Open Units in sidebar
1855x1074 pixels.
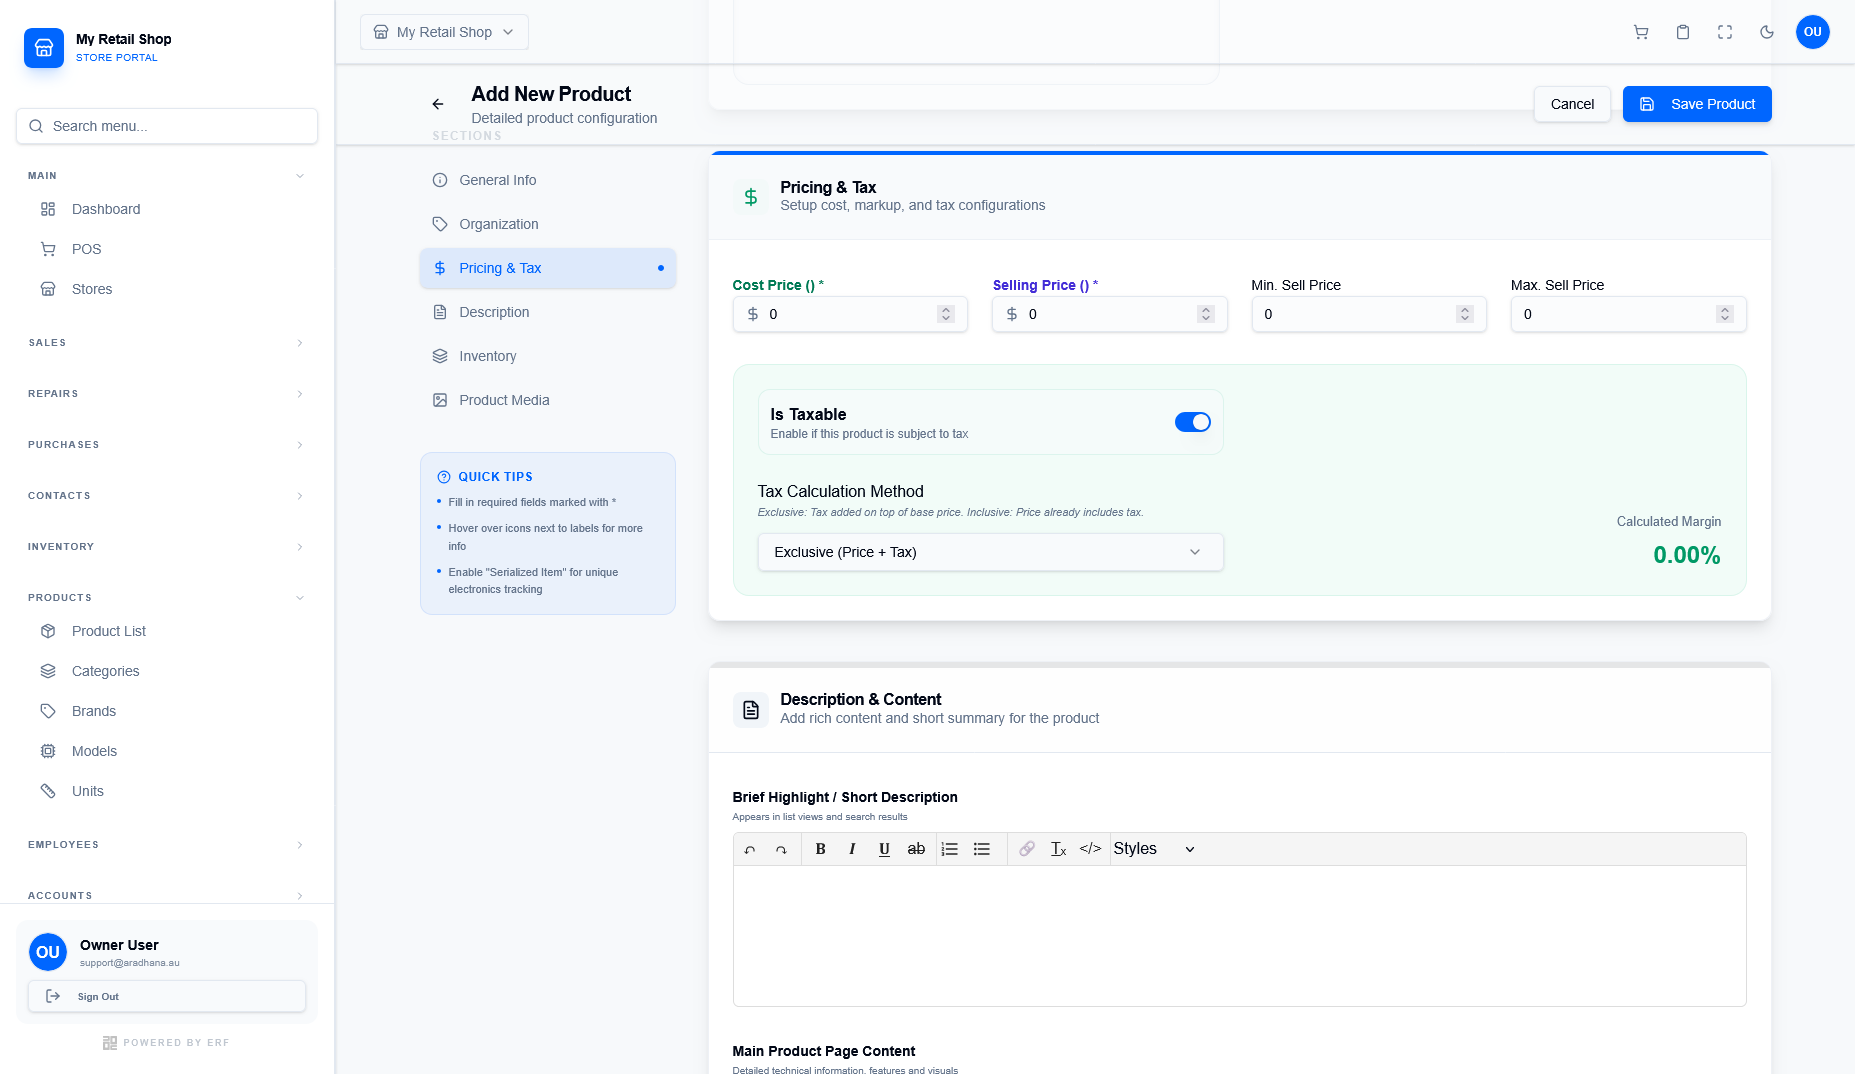coord(167,791)
